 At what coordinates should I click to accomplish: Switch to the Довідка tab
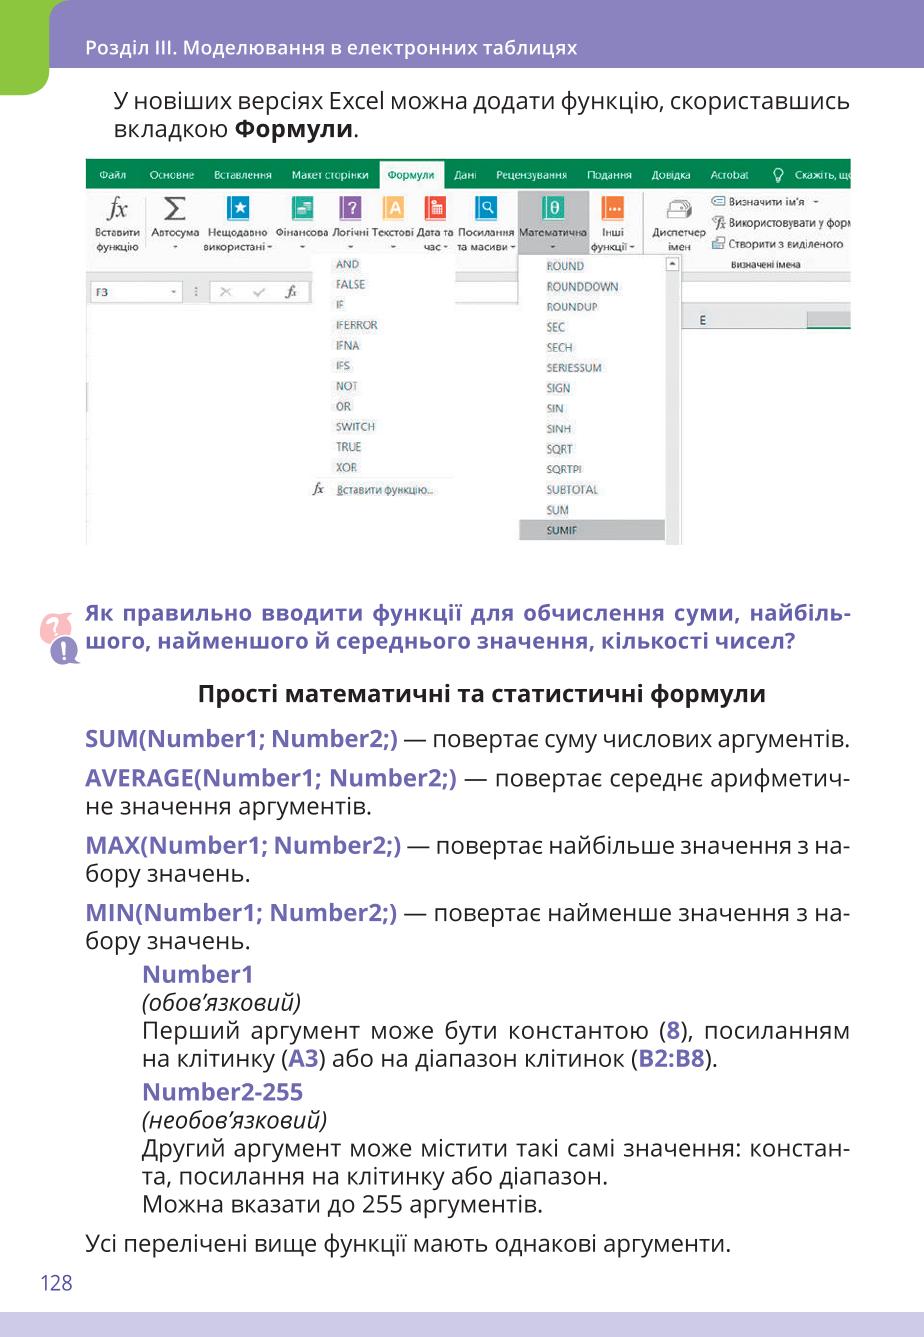671,175
